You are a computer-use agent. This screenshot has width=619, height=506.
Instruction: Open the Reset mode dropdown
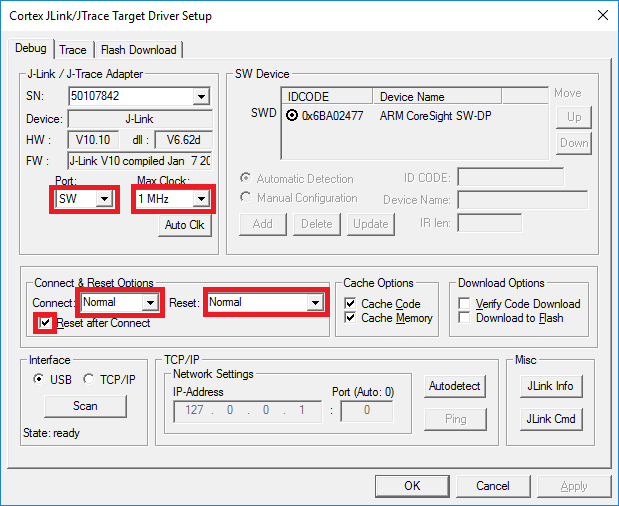[x=315, y=303]
